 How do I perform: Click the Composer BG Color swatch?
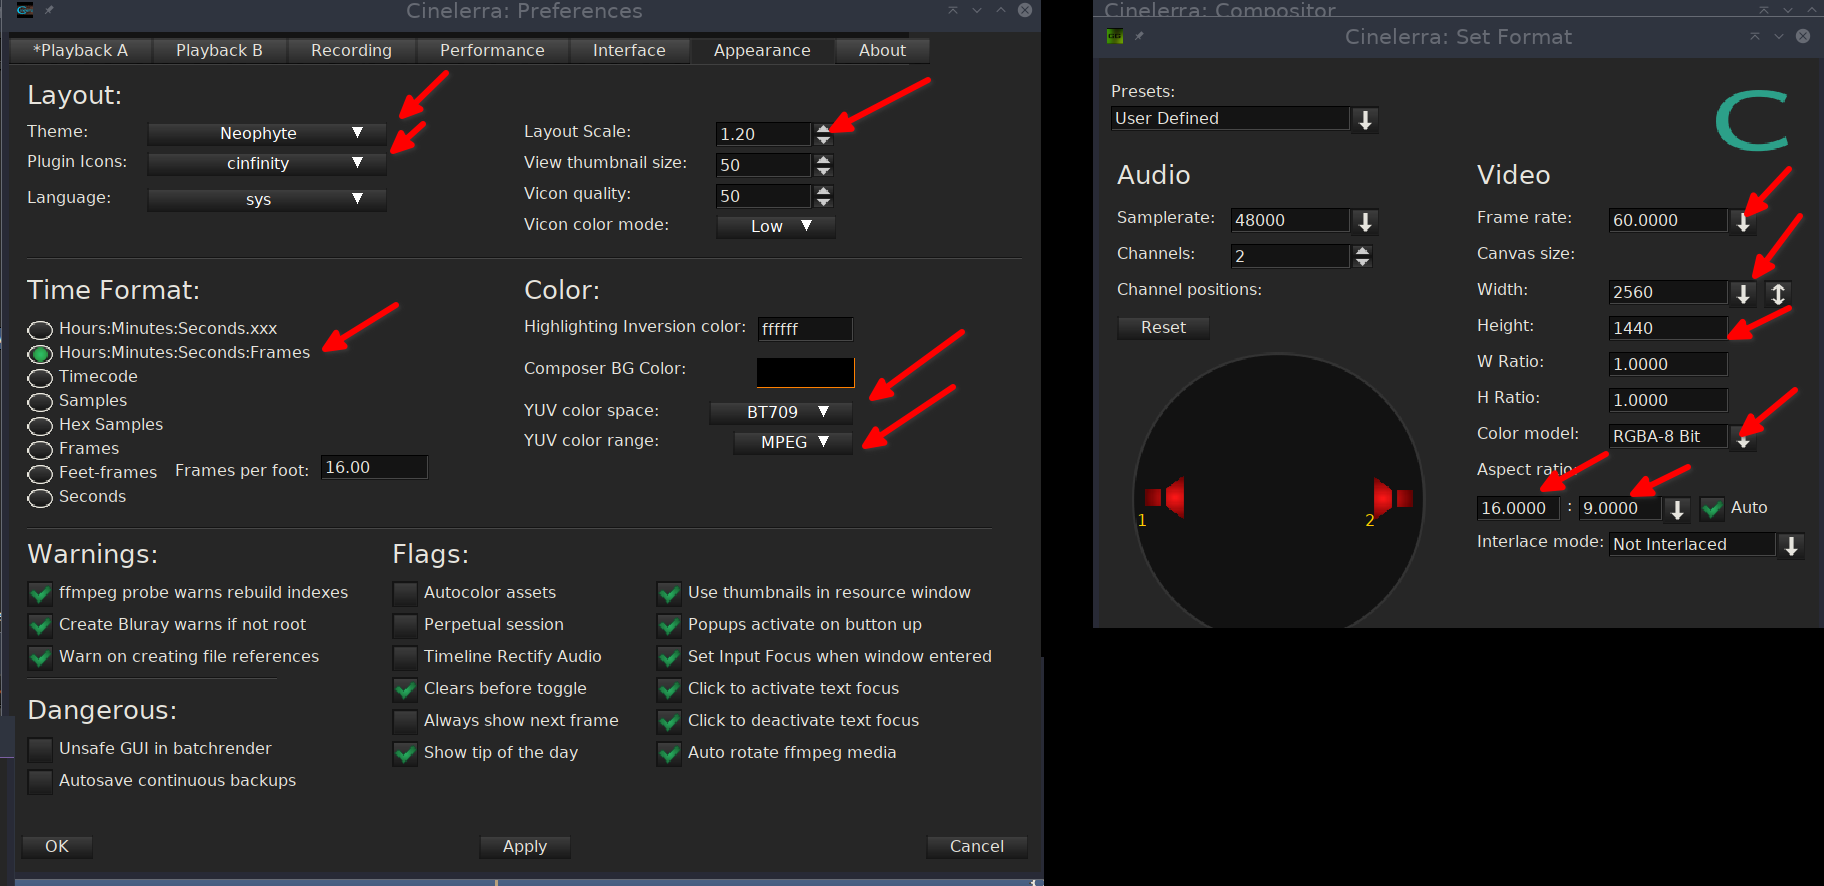pyautogui.click(x=805, y=371)
